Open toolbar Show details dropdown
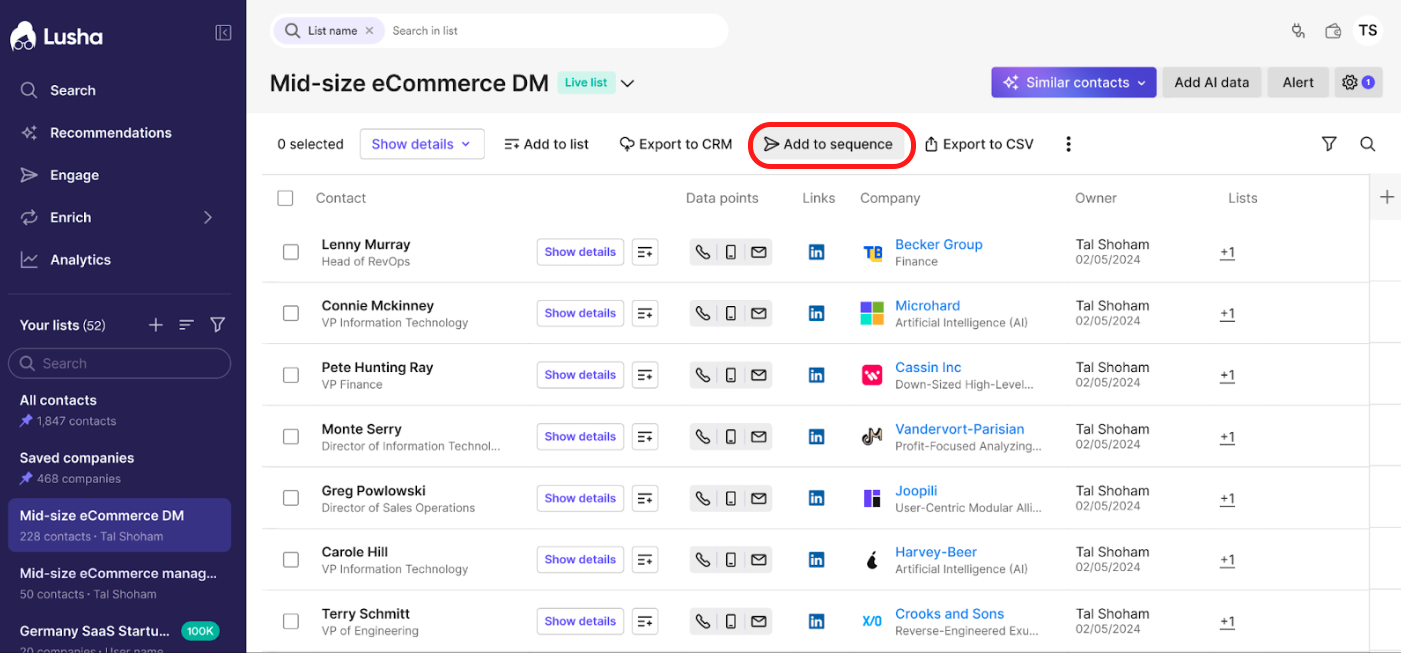The height and width of the screenshot is (653, 1401). [422, 144]
